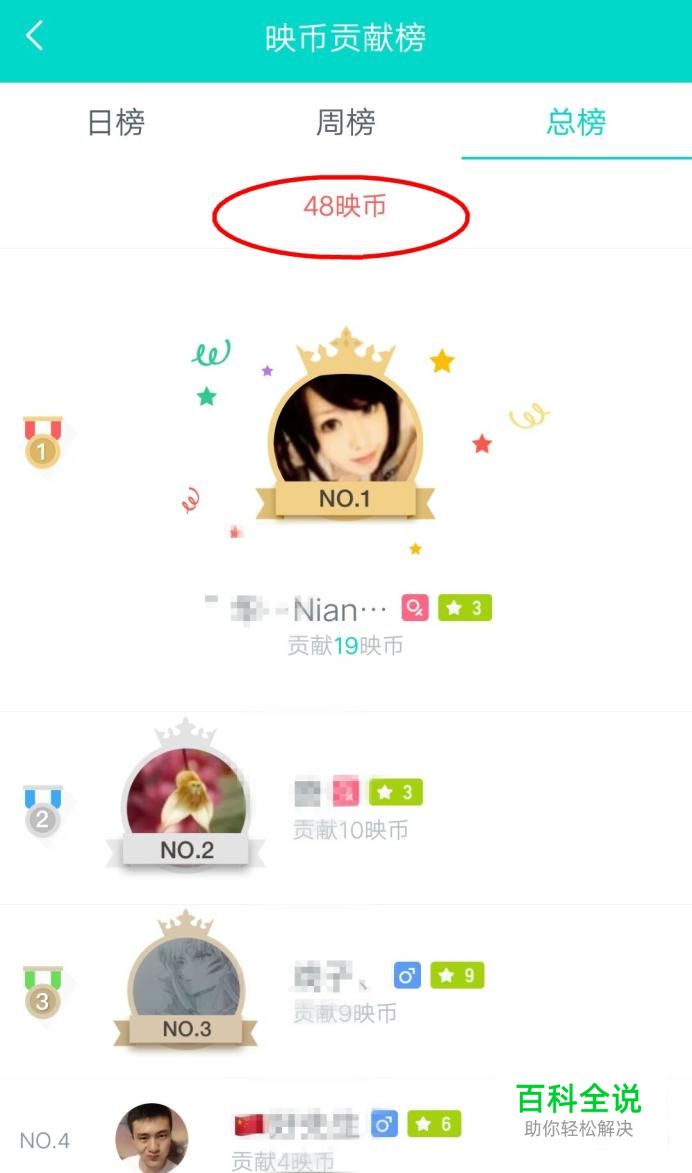This screenshot has height=1173, width=692.
Task: Click the 贡献19映币 contribution text
Action: coord(346,646)
